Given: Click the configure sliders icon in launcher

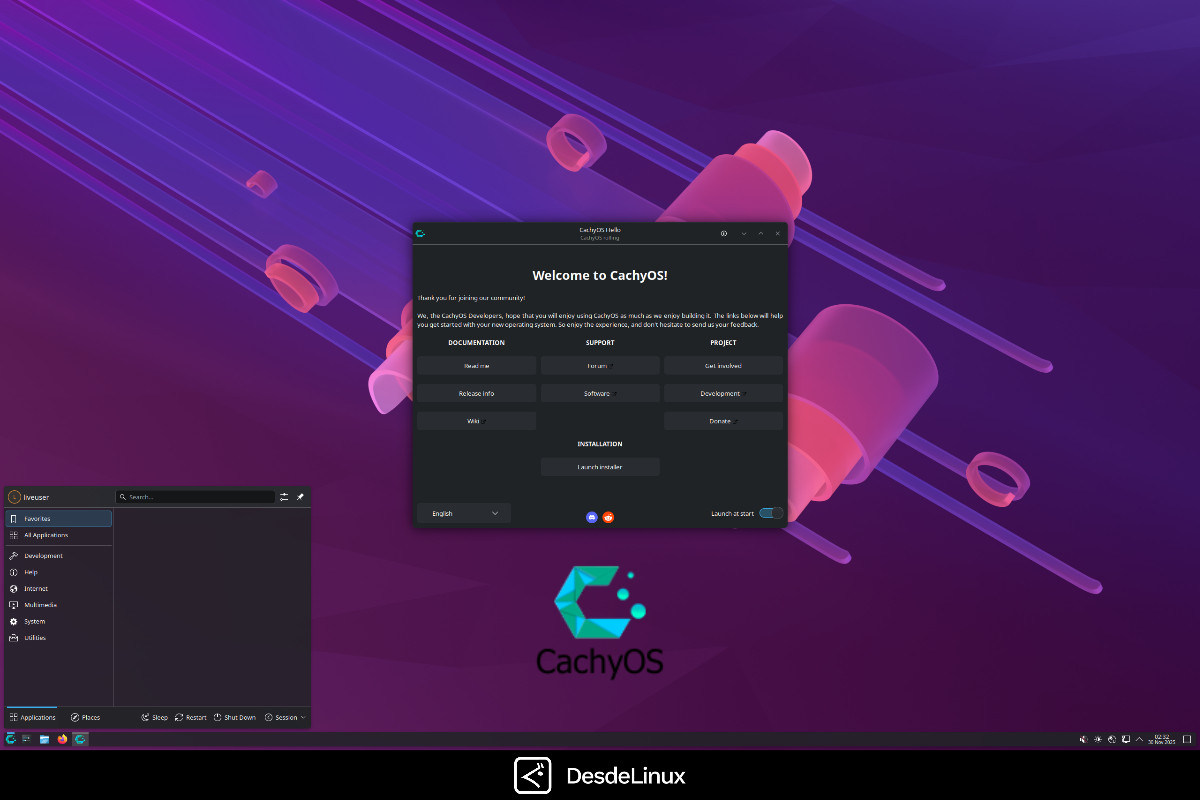Looking at the screenshot, I should coord(284,497).
